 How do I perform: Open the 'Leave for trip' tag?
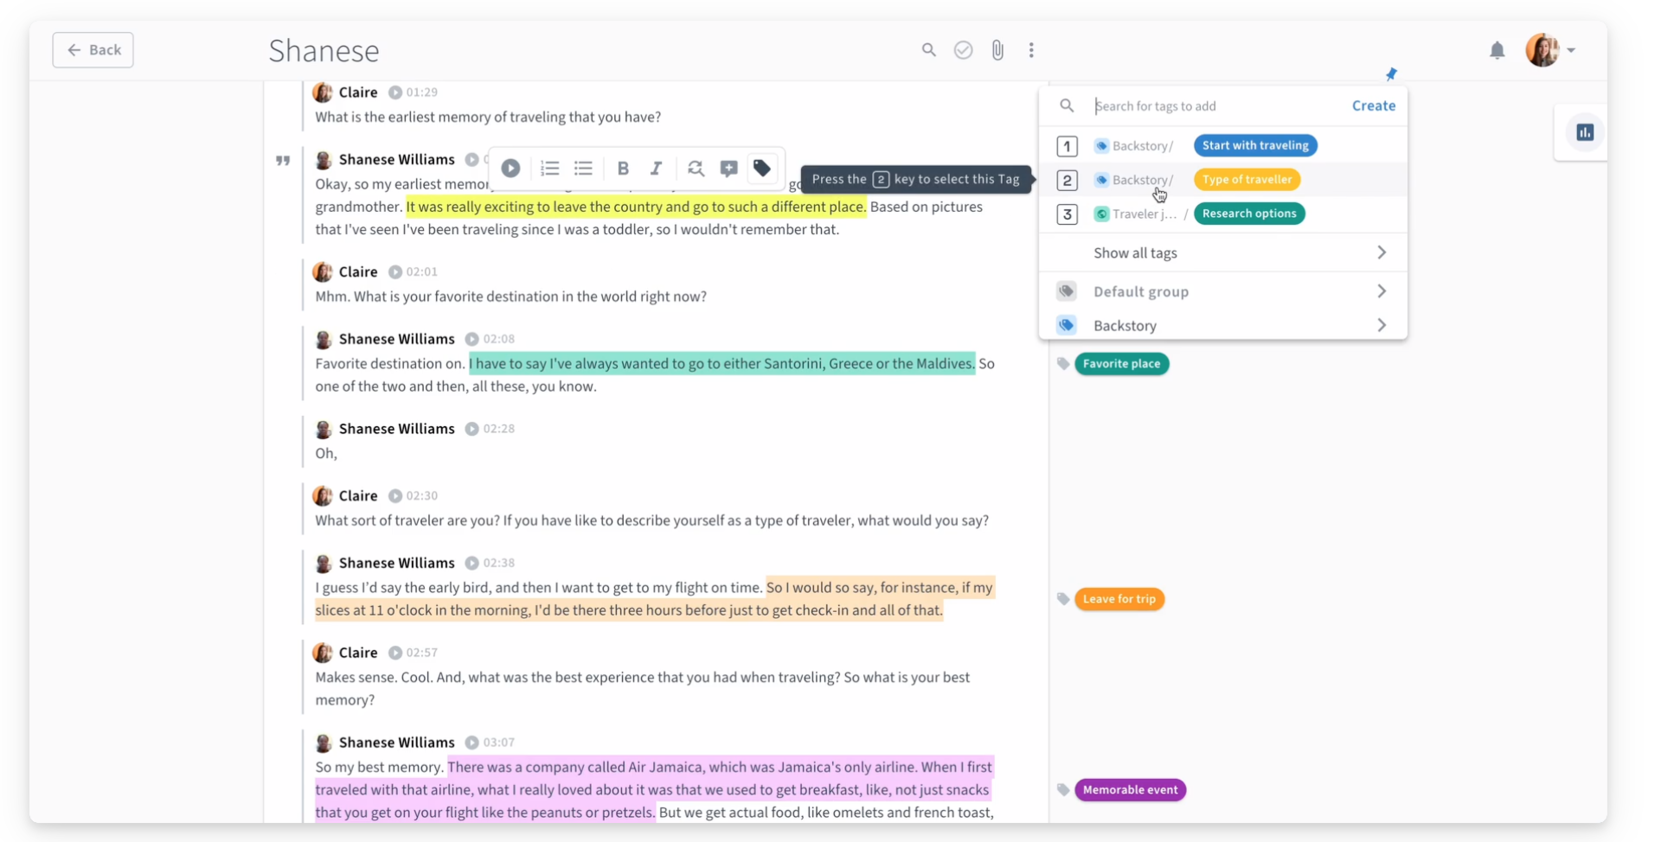coord(1119,599)
